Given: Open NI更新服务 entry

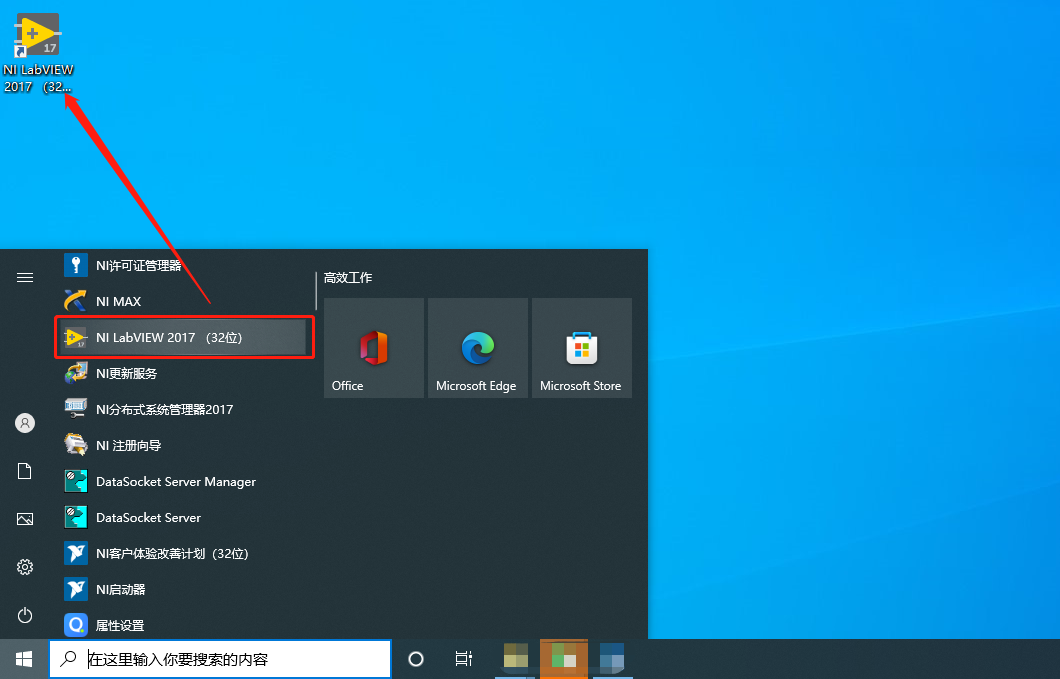Looking at the screenshot, I should 183,373.
